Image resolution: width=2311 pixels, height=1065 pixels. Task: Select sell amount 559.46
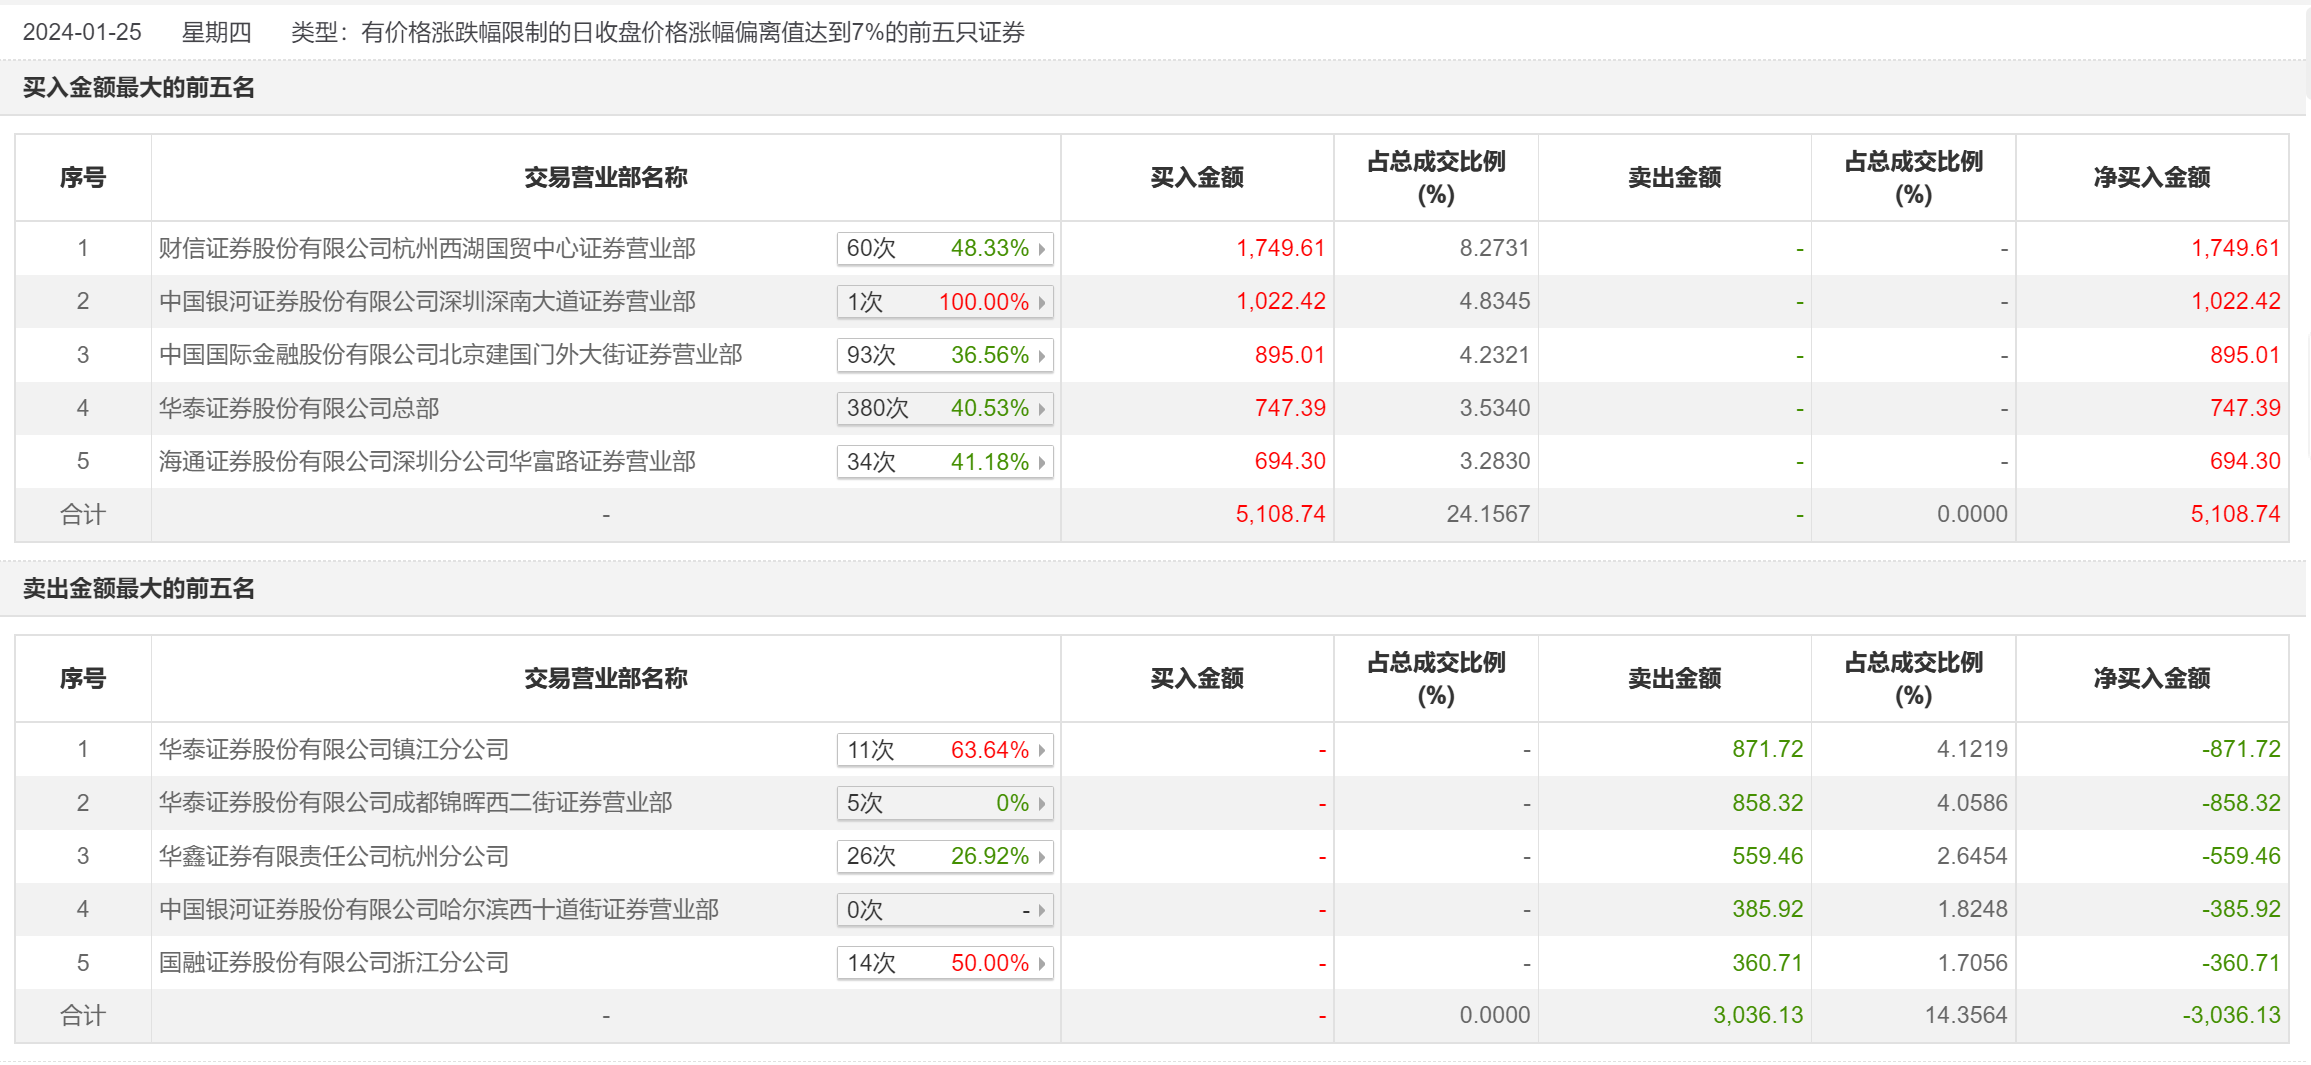click(1768, 856)
